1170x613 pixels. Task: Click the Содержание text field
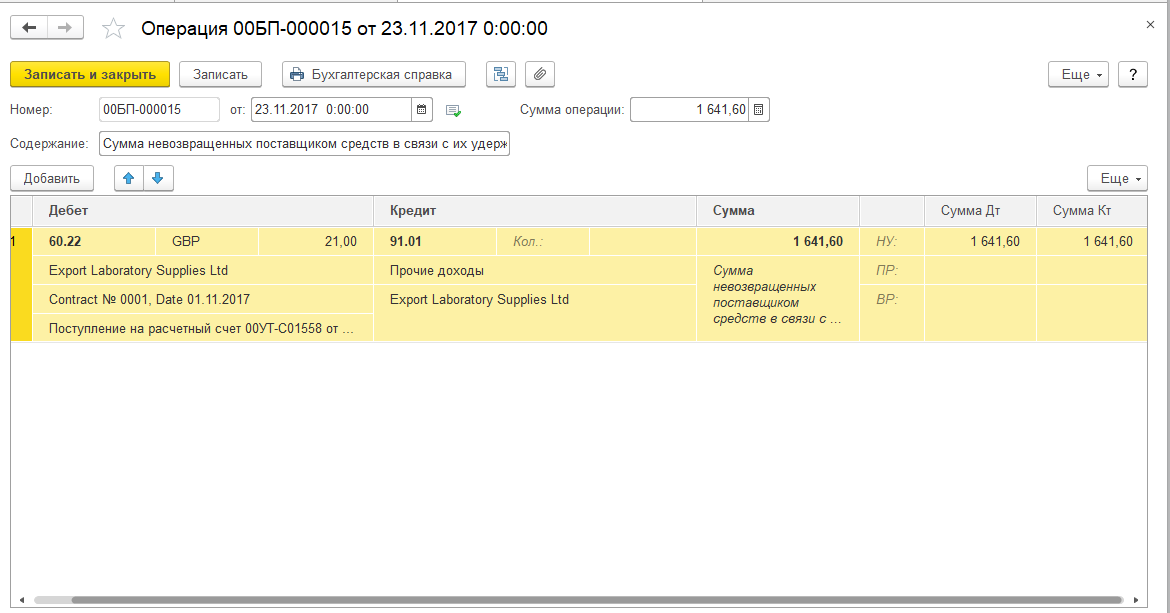pos(305,144)
